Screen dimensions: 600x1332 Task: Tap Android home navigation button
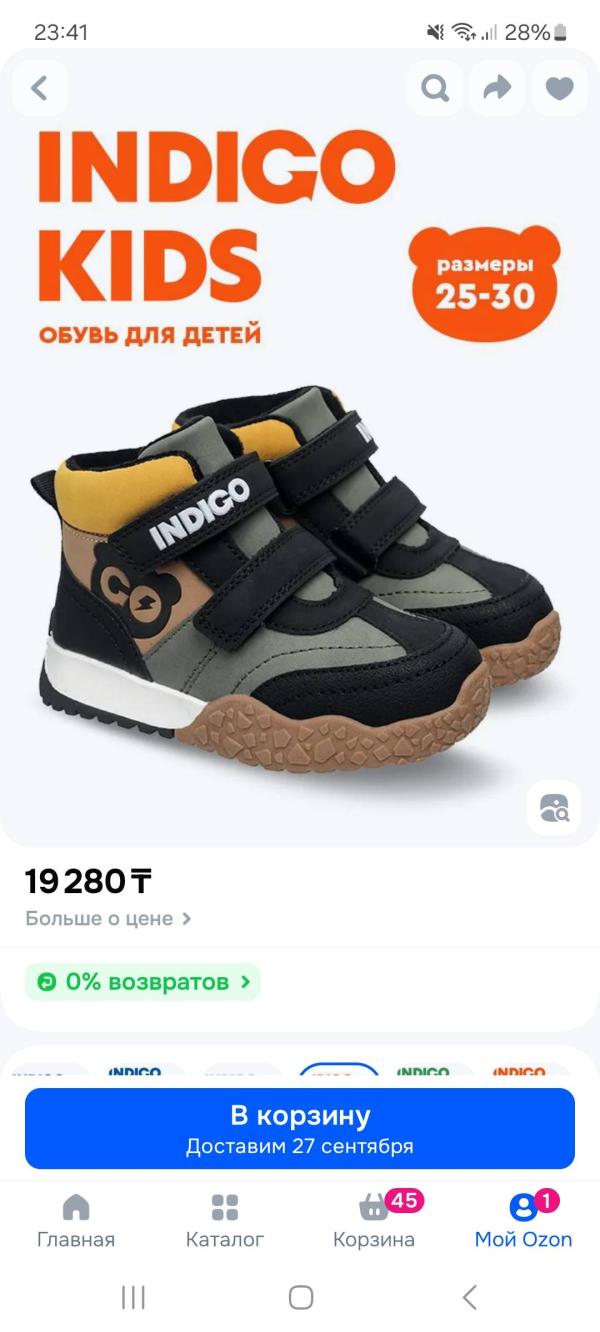click(300, 1297)
